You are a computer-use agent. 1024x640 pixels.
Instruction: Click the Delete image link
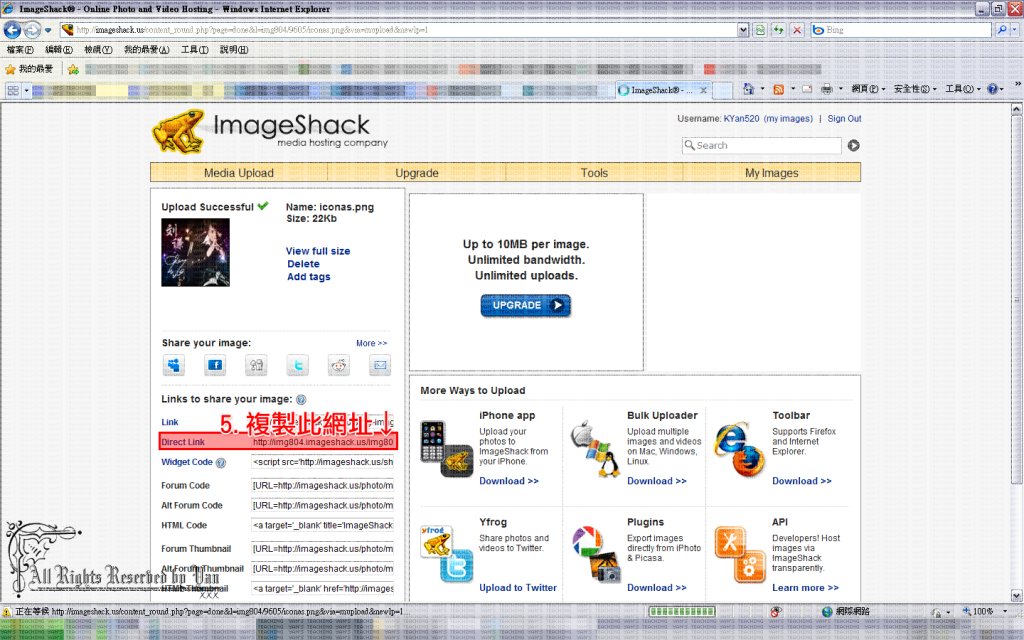click(x=304, y=264)
